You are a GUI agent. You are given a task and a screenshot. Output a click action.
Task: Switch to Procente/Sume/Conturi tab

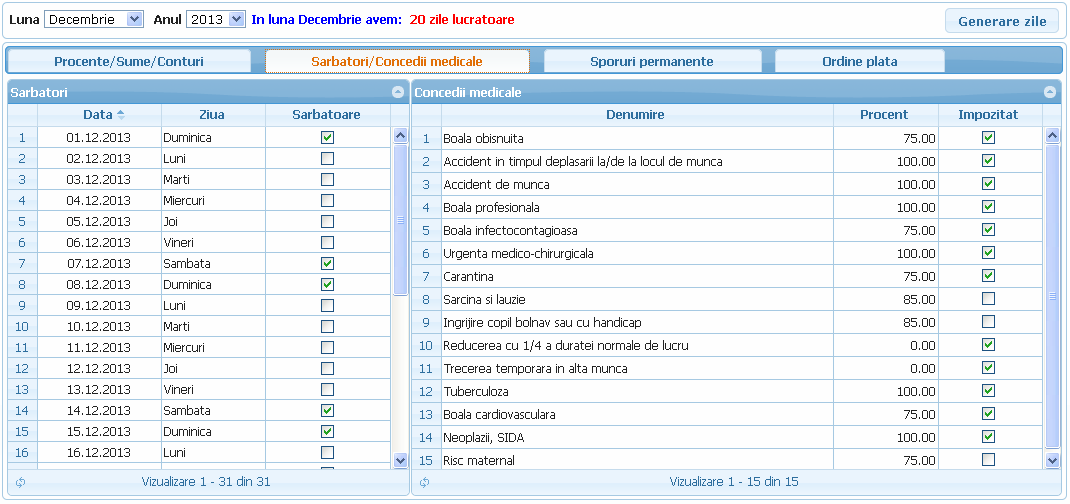tap(129, 61)
